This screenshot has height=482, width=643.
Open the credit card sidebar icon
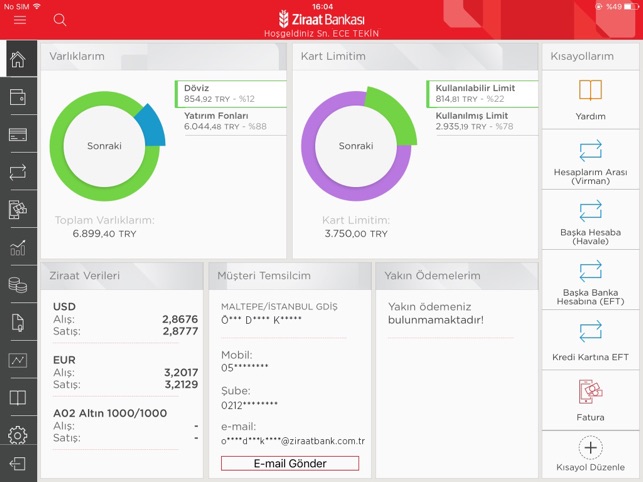tap(18, 135)
